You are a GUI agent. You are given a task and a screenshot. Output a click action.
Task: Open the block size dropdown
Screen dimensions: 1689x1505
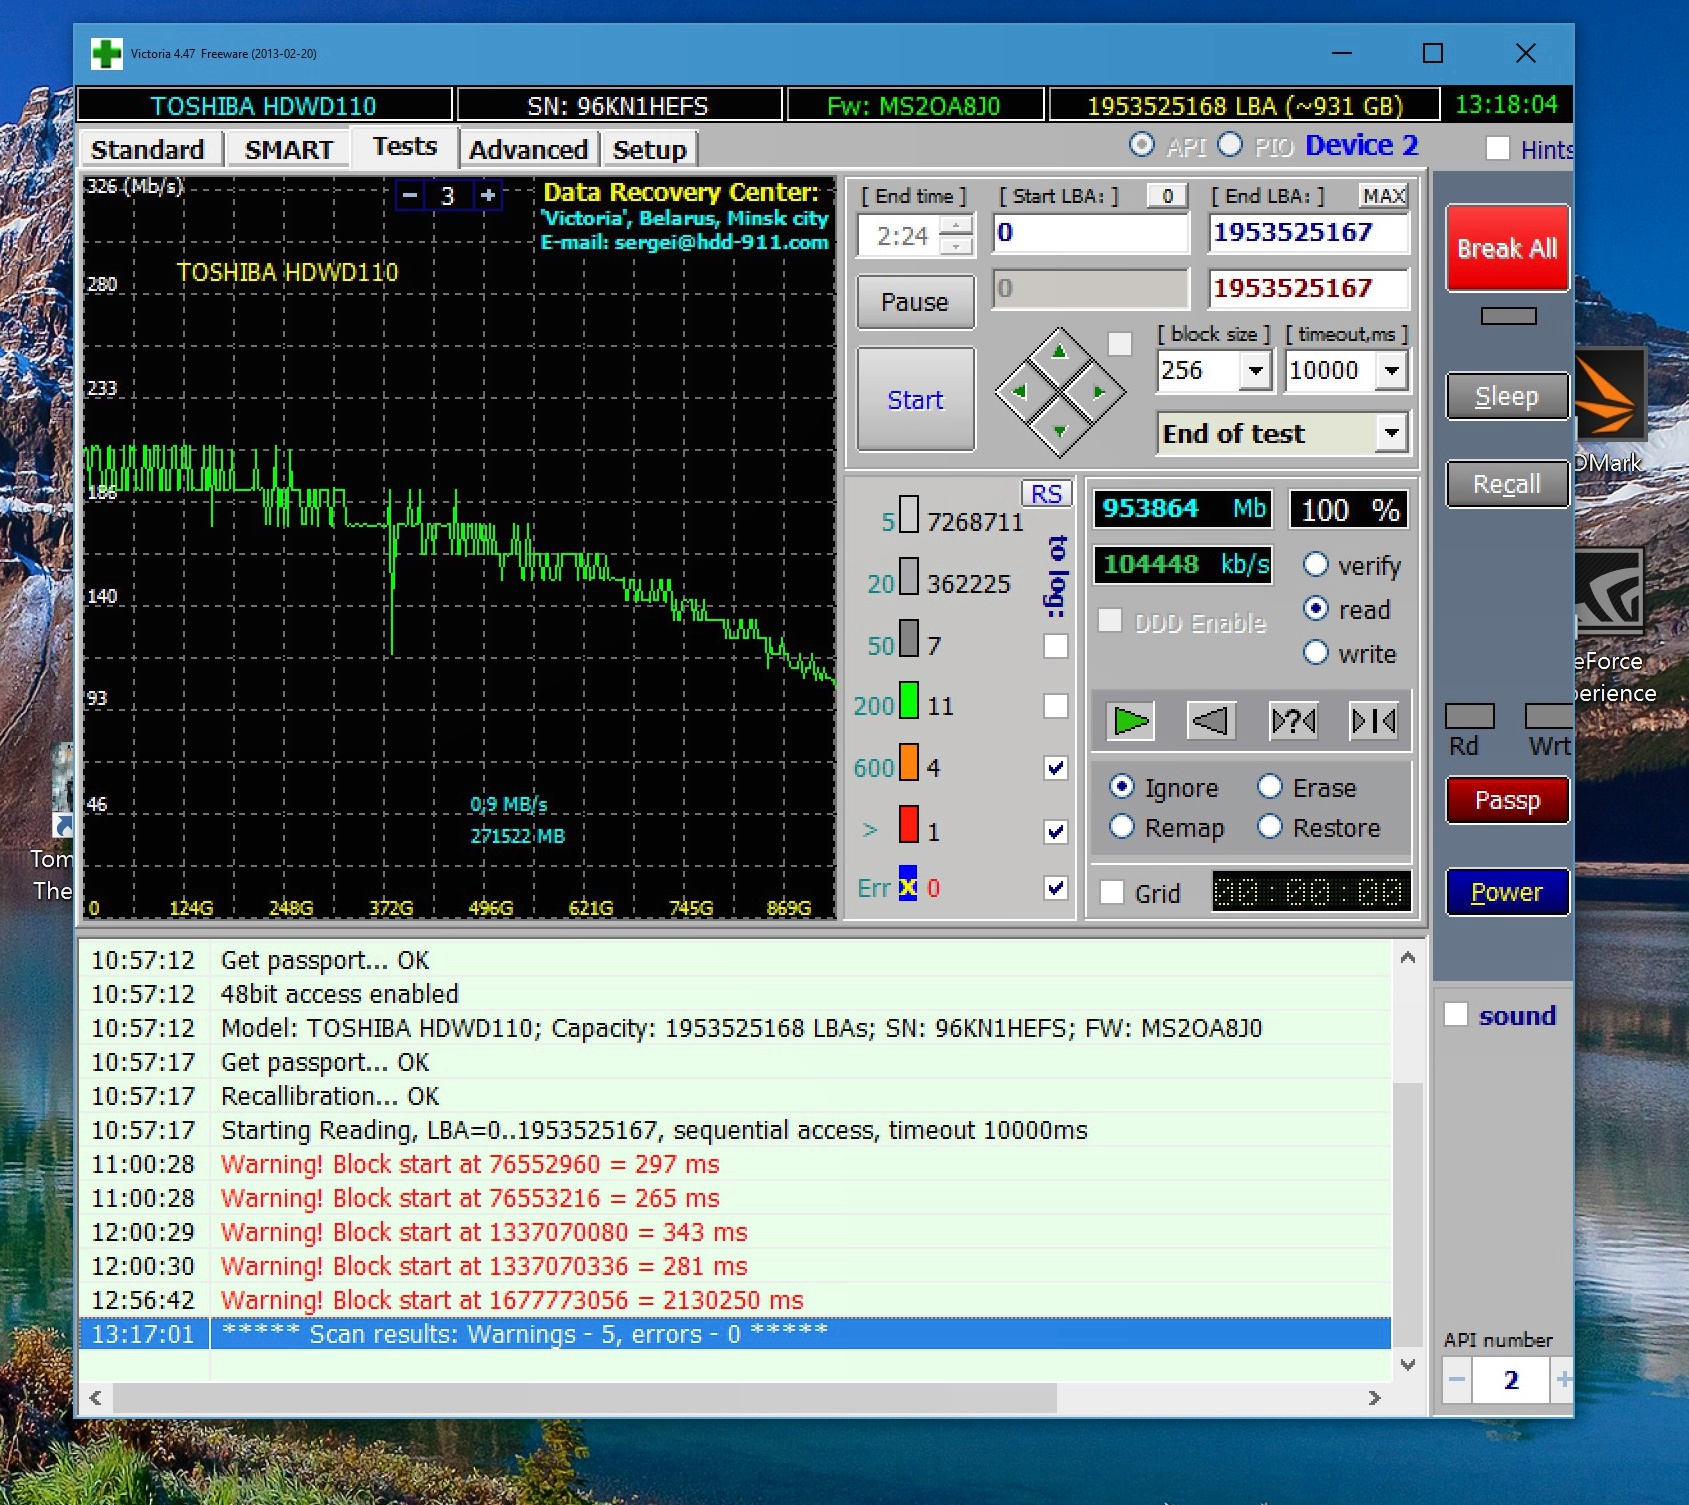tap(1255, 371)
